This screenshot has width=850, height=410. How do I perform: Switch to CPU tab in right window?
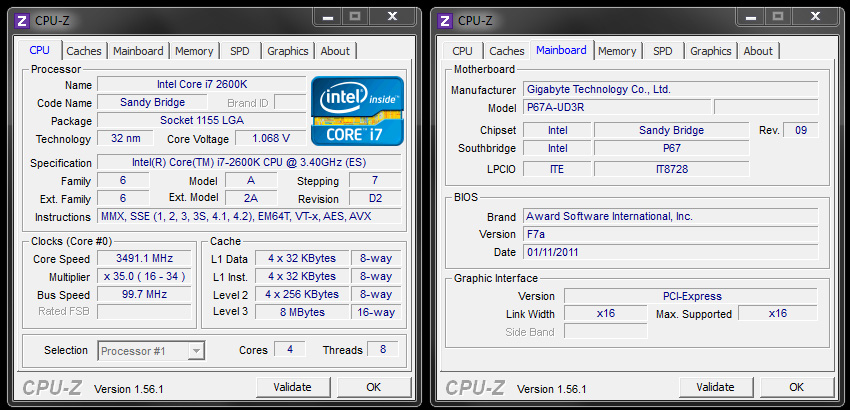[x=462, y=51]
